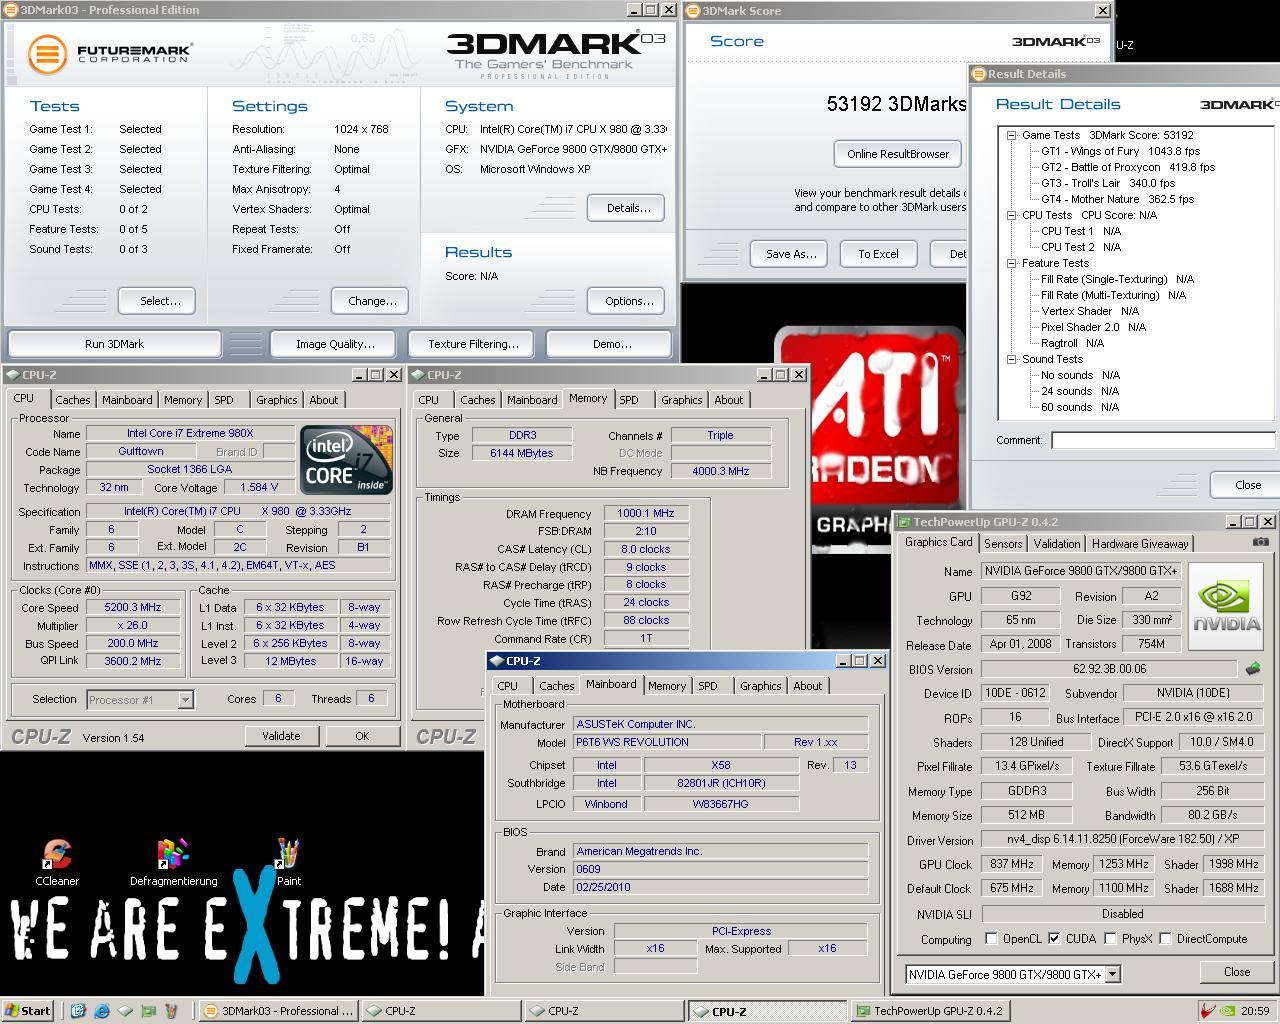Screen dimensions: 1280x1024
Task: Collapse the Sound Tests tree node
Action: click(1012, 359)
